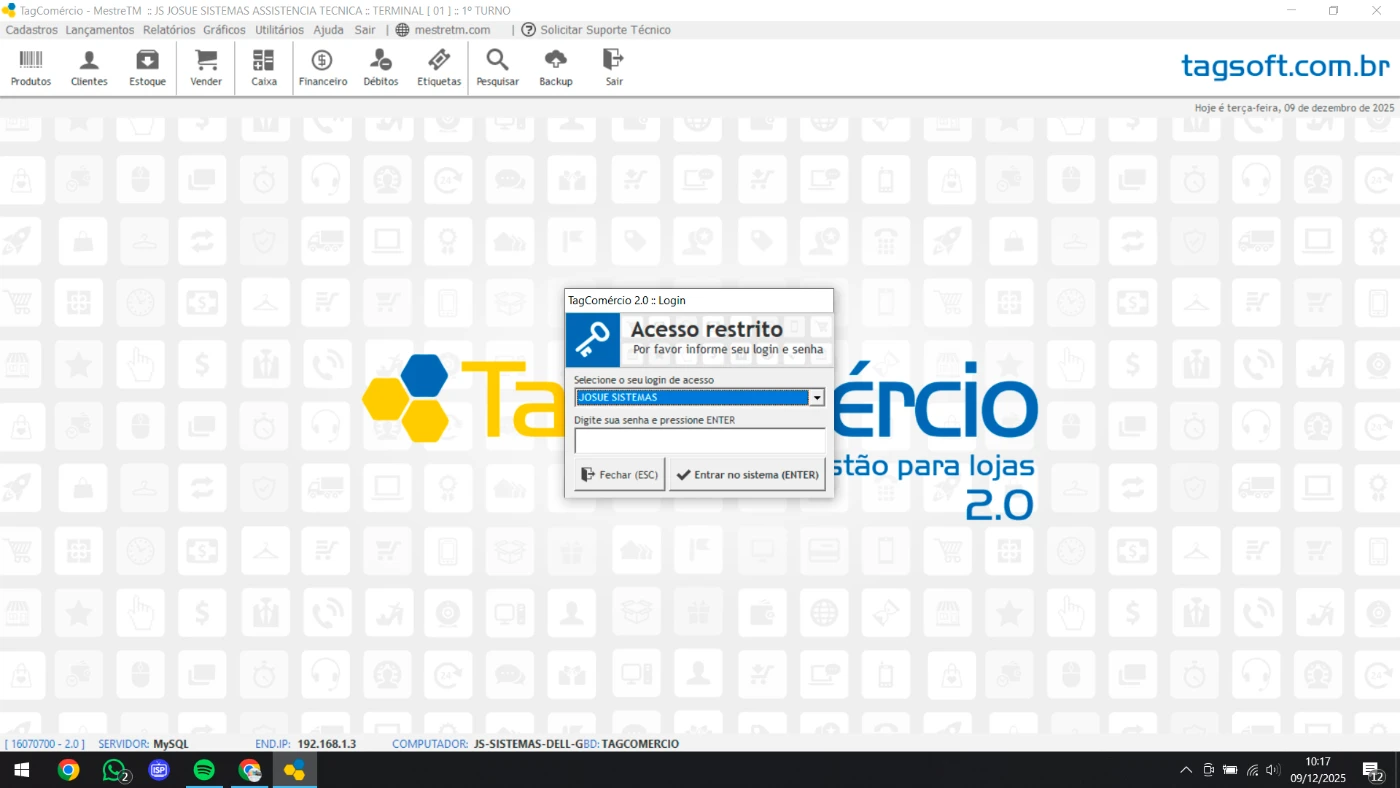1400x788 pixels.
Task: Select the Vender shopping cart icon
Action: [x=206, y=61]
